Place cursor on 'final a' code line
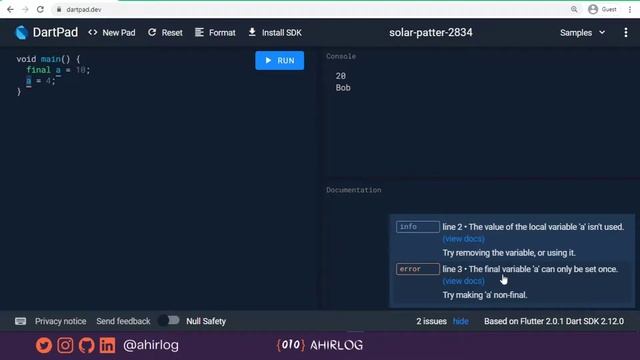640x360 pixels. tap(58, 70)
